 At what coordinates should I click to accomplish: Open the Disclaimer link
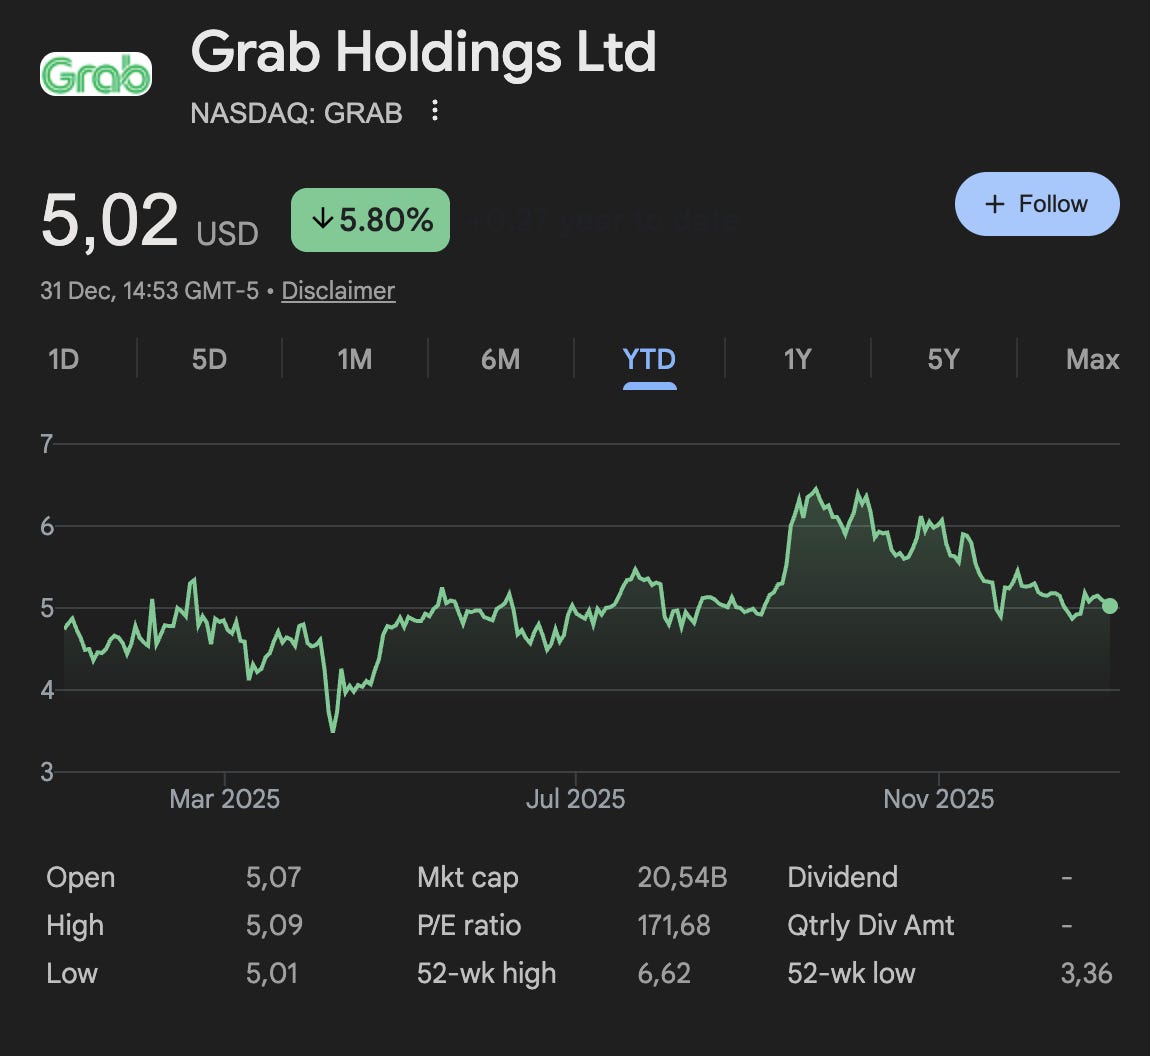click(x=338, y=291)
